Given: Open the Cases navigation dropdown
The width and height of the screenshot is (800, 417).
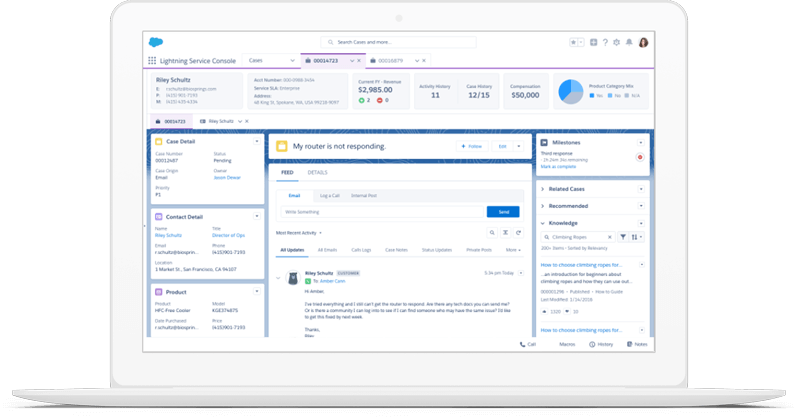Looking at the screenshot, I should click(290, 60).
